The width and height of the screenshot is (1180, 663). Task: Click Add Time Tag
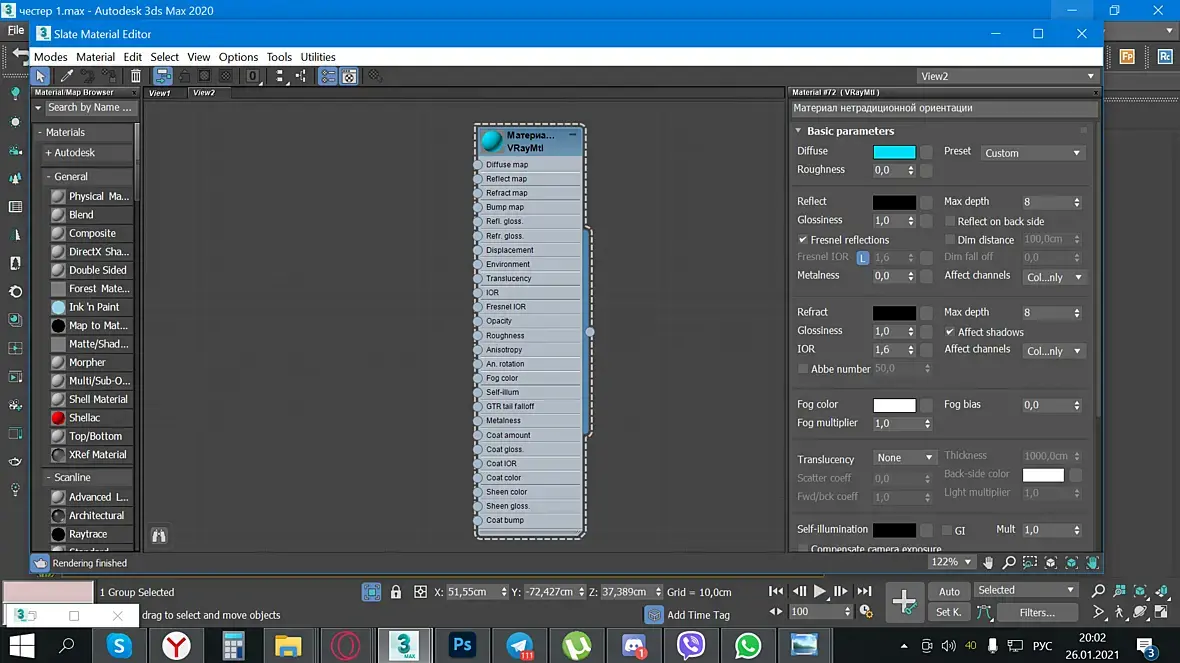(698, 615)
